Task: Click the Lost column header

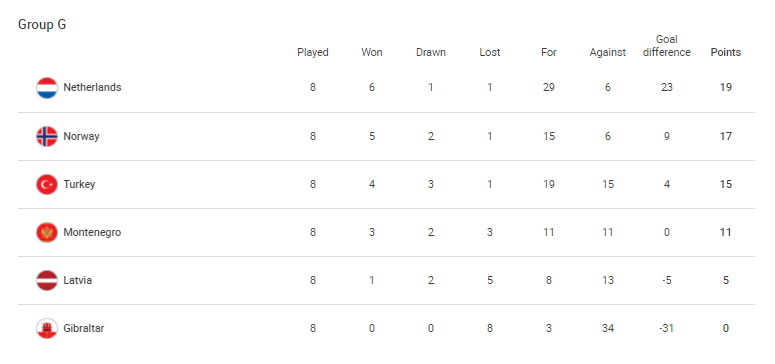Action: click(490, 52)
